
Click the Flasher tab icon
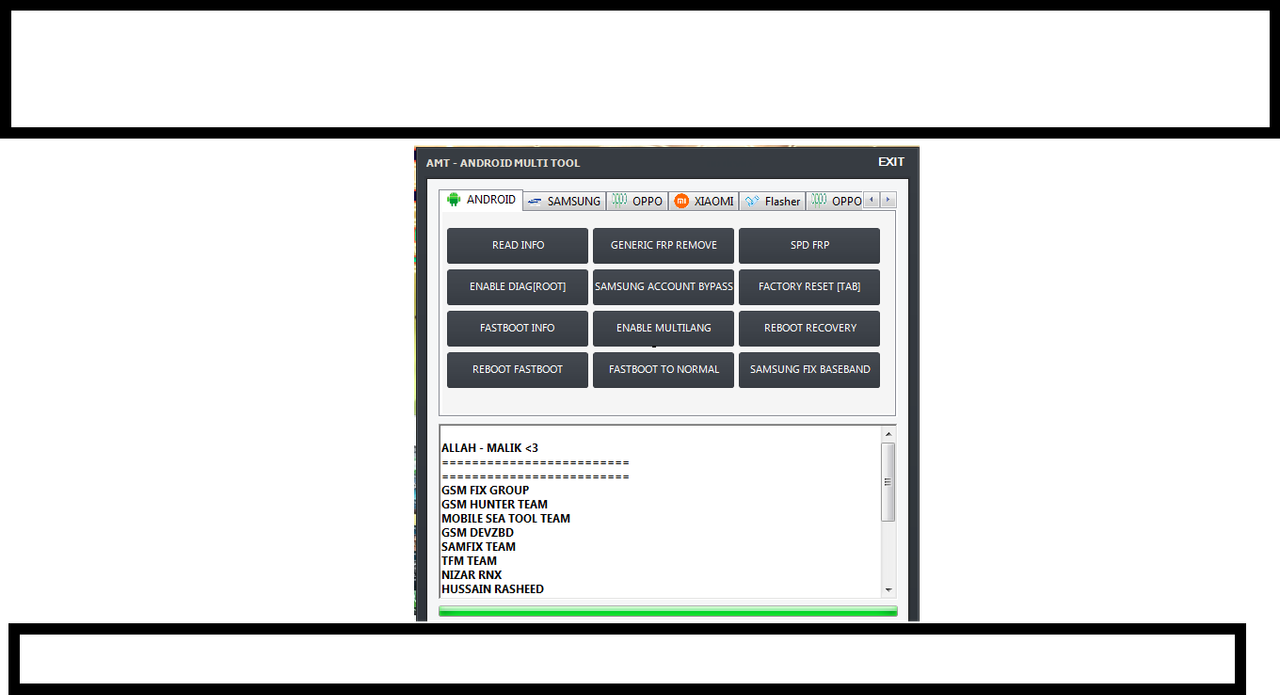tap(752, 201)
